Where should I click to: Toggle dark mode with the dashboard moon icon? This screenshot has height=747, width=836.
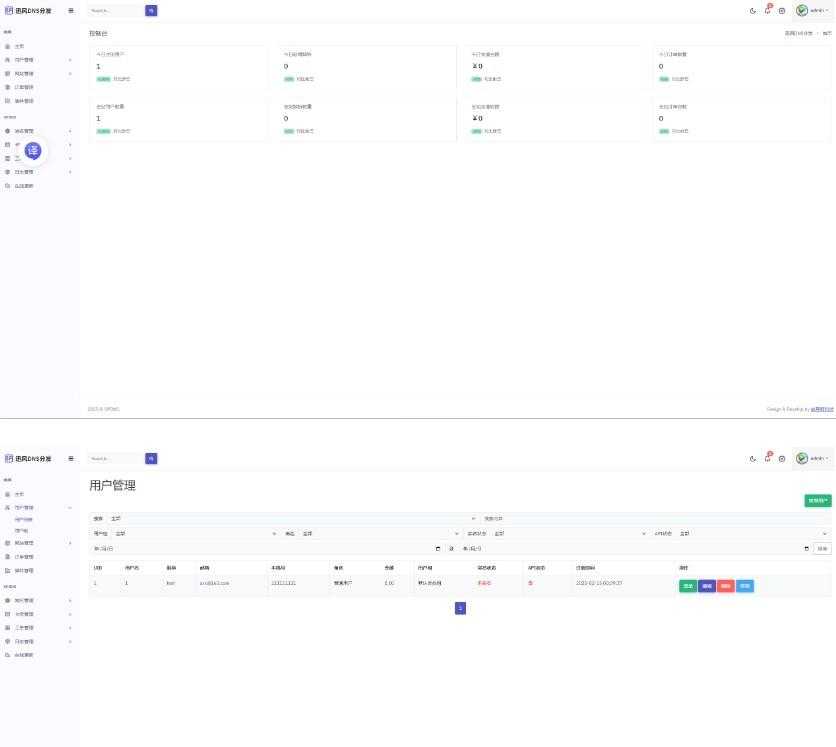click(x=753, y=10)
